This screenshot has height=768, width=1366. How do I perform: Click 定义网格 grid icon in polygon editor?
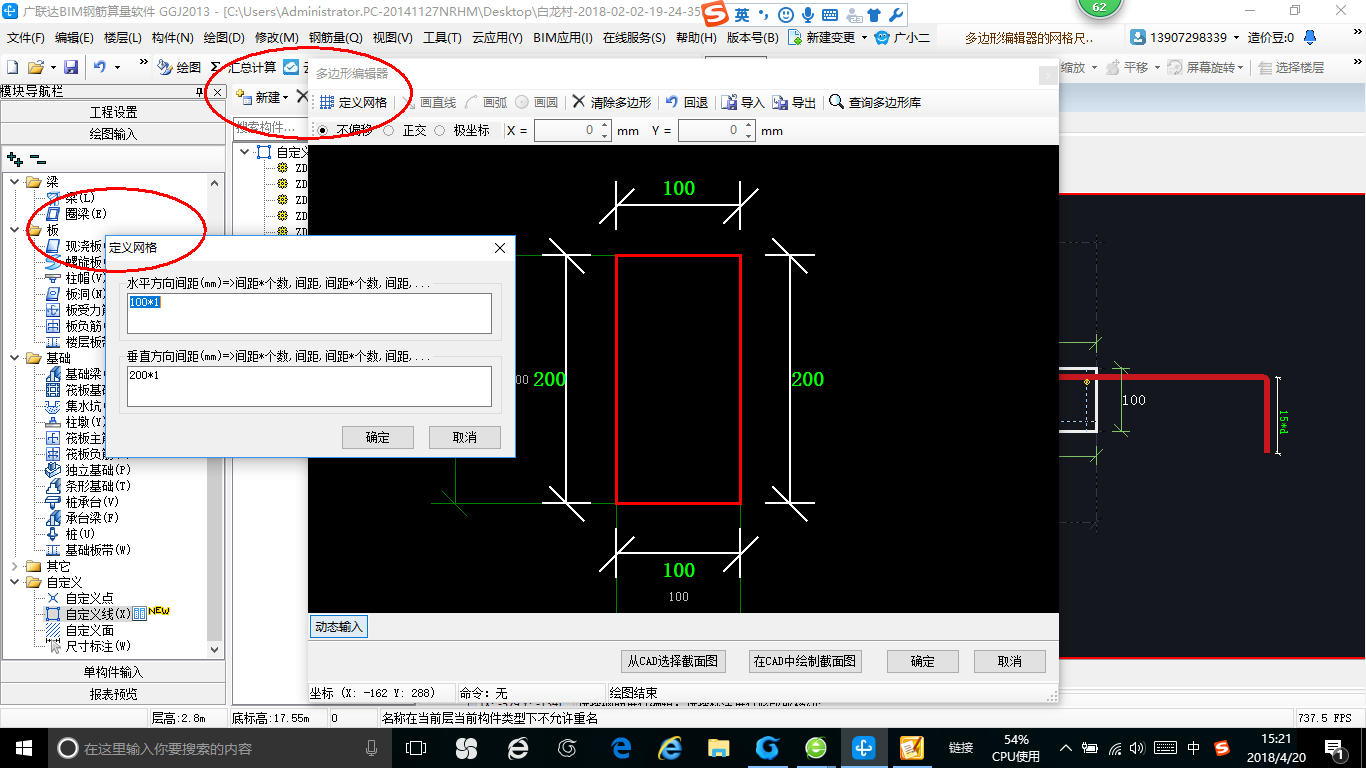point(353,102)
